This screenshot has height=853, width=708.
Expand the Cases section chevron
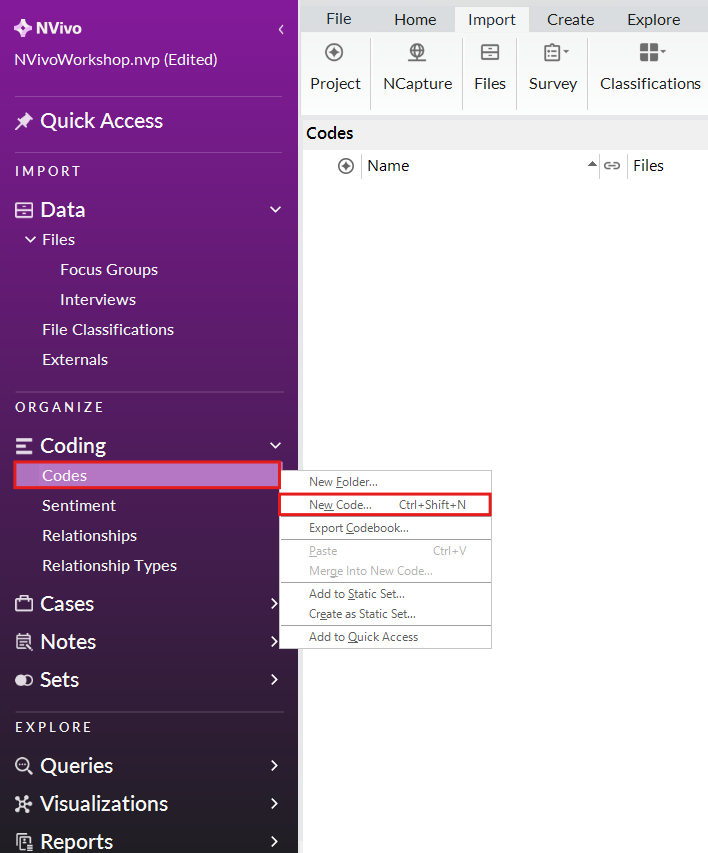pyautogui.click(x=274, y=604)
